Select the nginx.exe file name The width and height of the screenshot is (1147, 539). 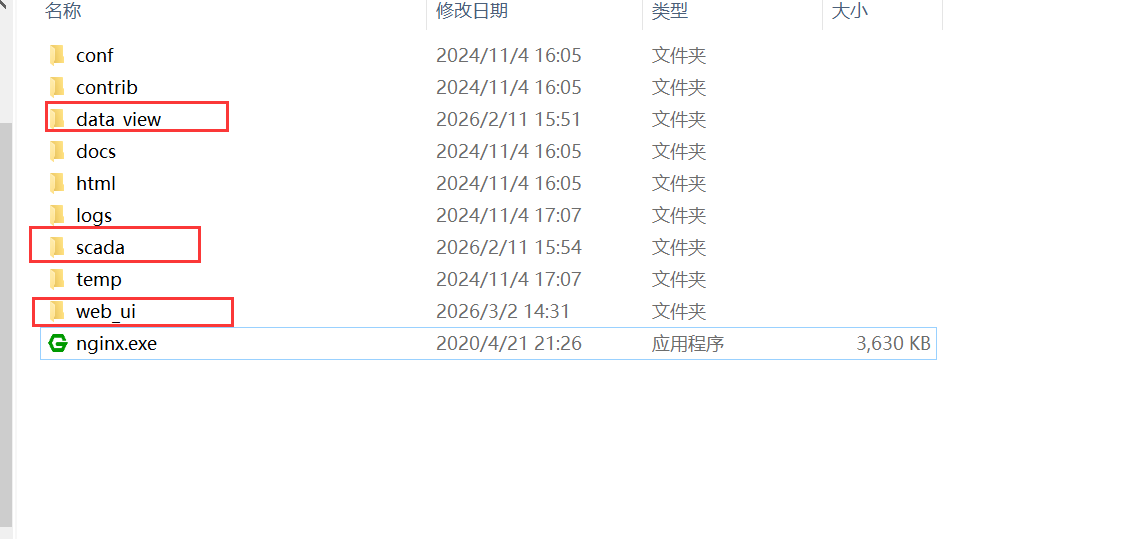pos(116,344)
